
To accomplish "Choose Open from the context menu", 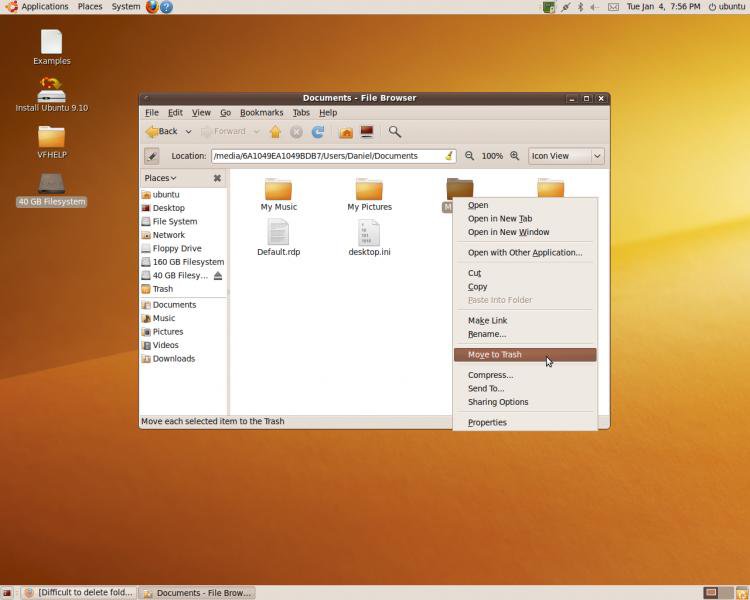I will pyautogui.click(x=525, y=205).
